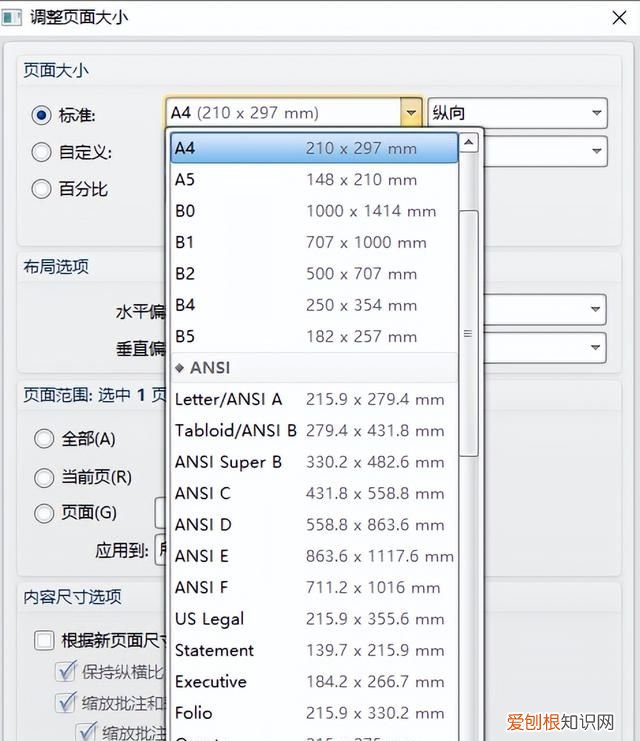Pick Letter/ANSI A paper size
This screenshot has height=741, width=640.
tap(314, 399)
